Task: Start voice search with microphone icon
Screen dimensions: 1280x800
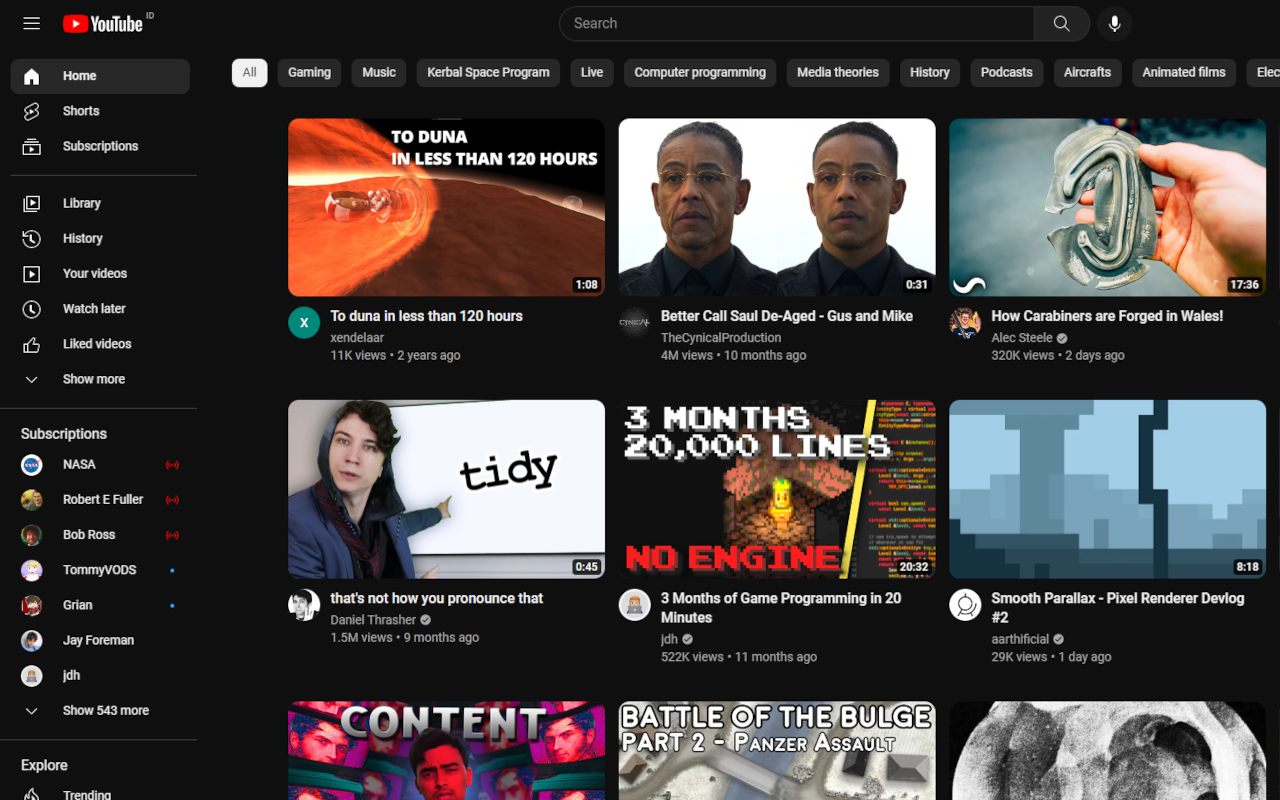Action: (x=1114, y=23)
